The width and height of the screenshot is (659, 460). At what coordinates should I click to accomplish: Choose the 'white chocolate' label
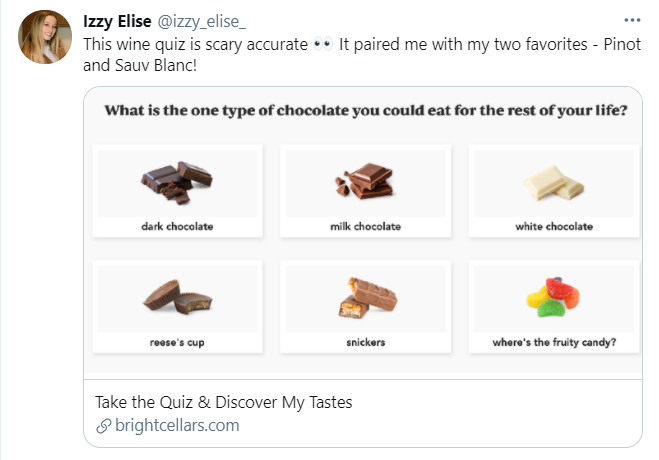coord(553,227)
